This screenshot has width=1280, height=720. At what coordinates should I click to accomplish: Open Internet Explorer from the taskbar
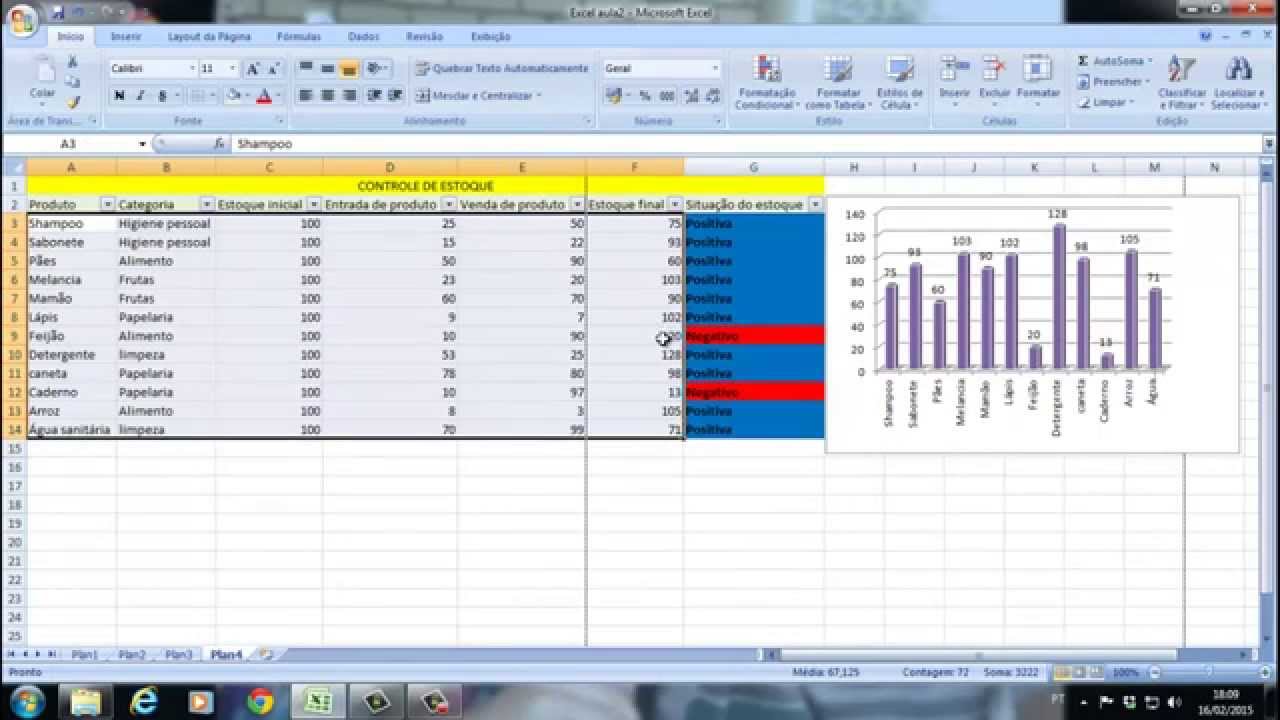(145, 701)
